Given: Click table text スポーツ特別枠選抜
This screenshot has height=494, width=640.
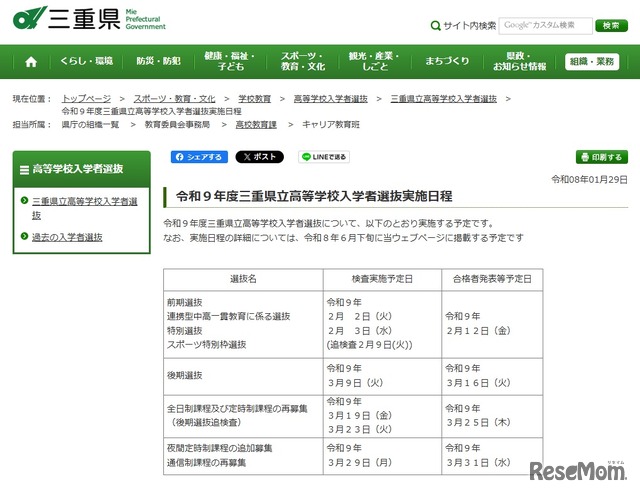Looking at the screenshot, I should 207,345.
